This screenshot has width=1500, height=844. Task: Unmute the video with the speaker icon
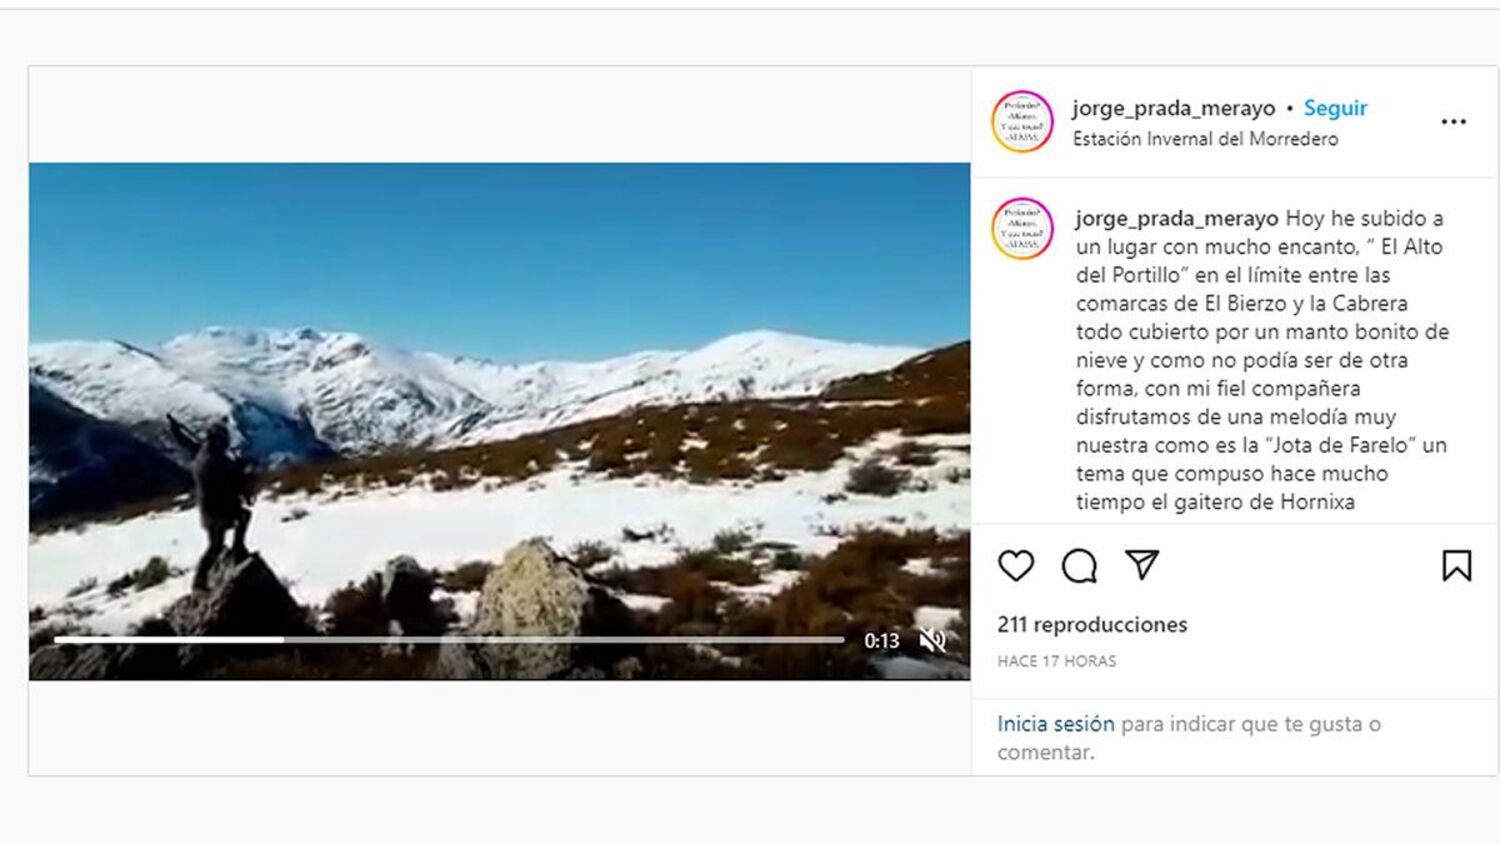coord(932,640)
